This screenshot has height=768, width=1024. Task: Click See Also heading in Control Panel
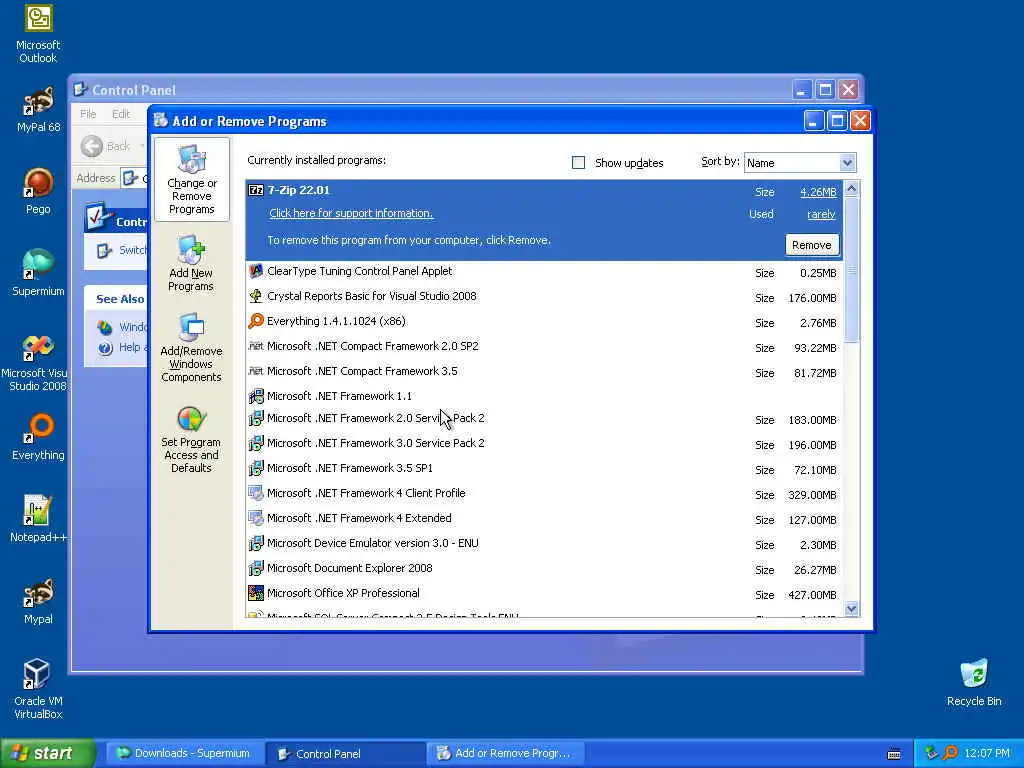[x=120, y=299]
